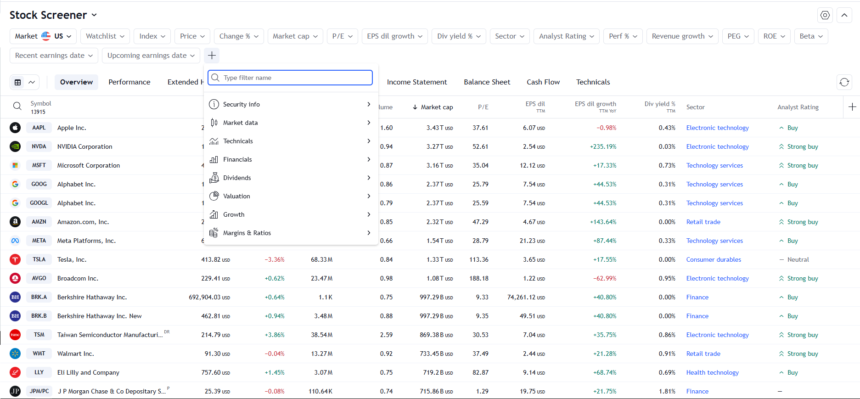The height and width of the screenshot is (399, 860).
Task: Select the Balance Sheet tab
Action: pos(487,82)
